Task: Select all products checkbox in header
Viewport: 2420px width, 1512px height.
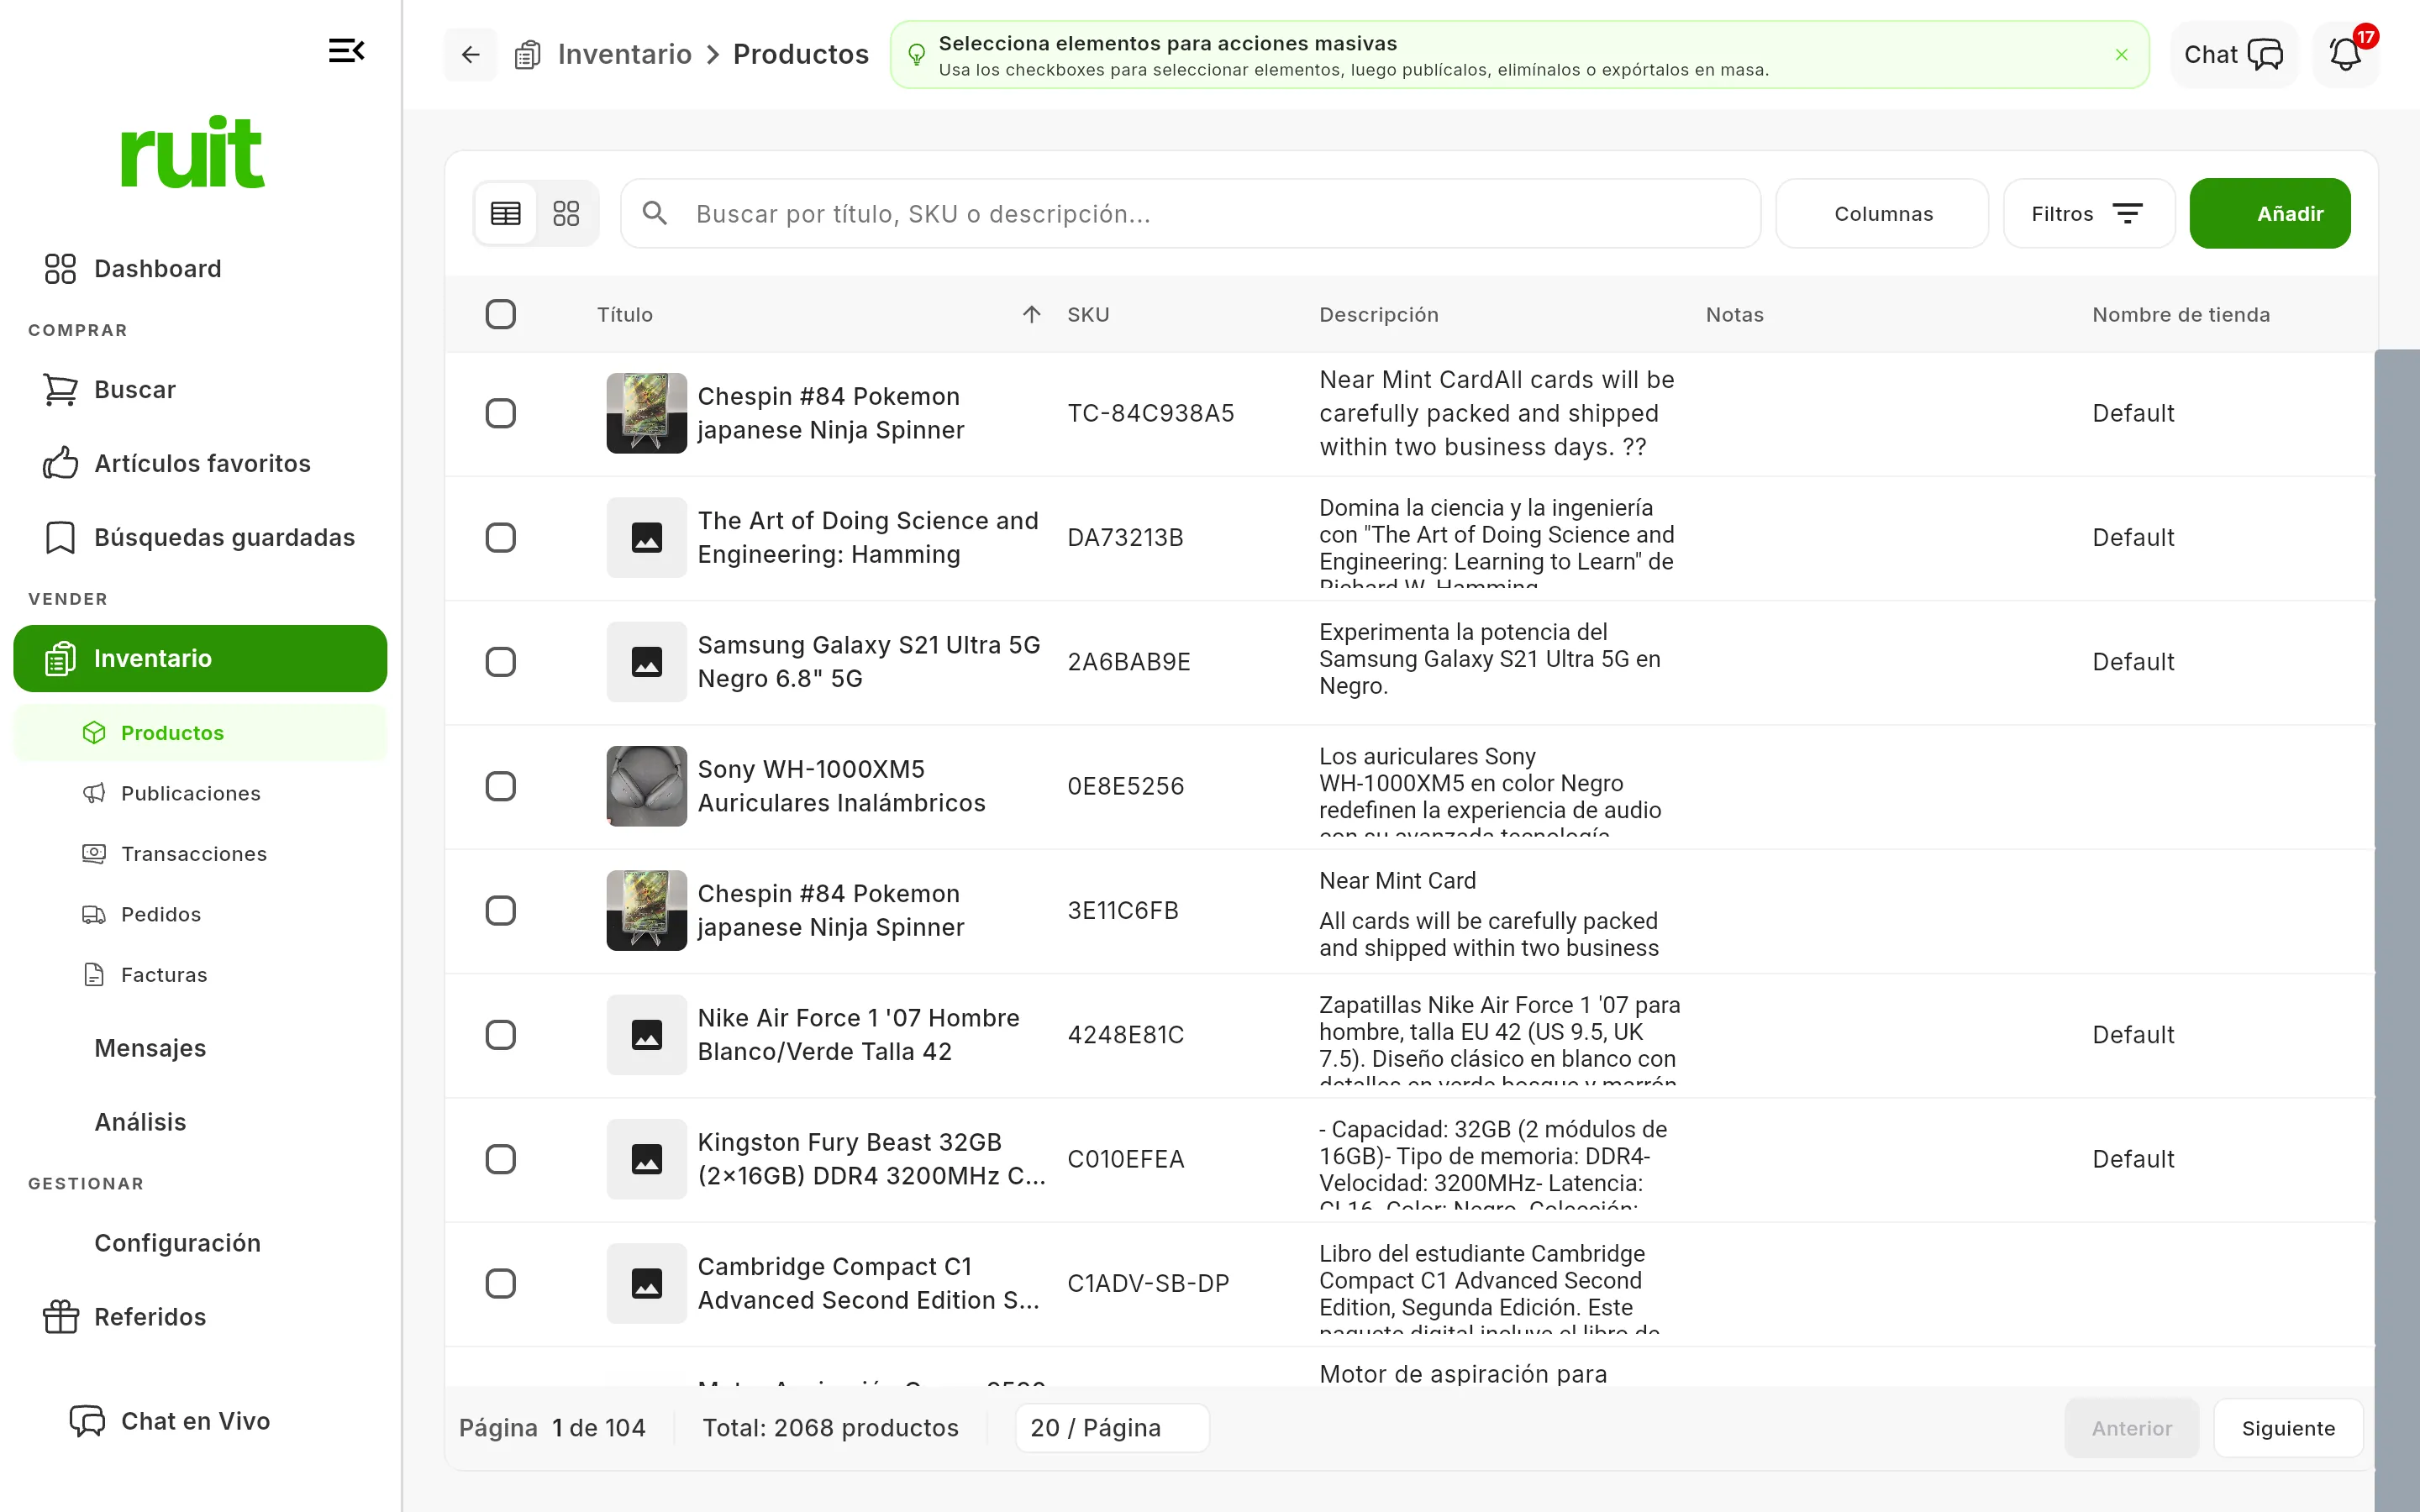Action: click(x=501, y=314)
